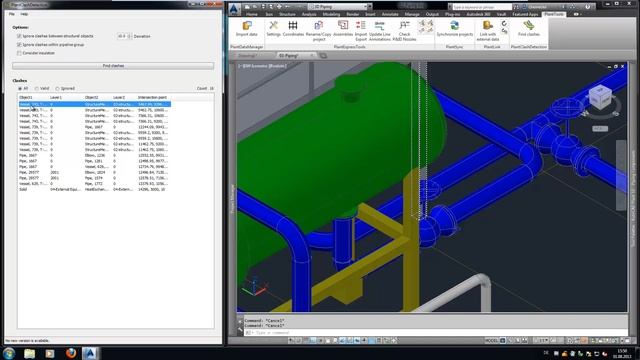Viewport: 640px width, 360px height.
Task: Click the Import data ribbon icon
Action: [x=247, y=26]
